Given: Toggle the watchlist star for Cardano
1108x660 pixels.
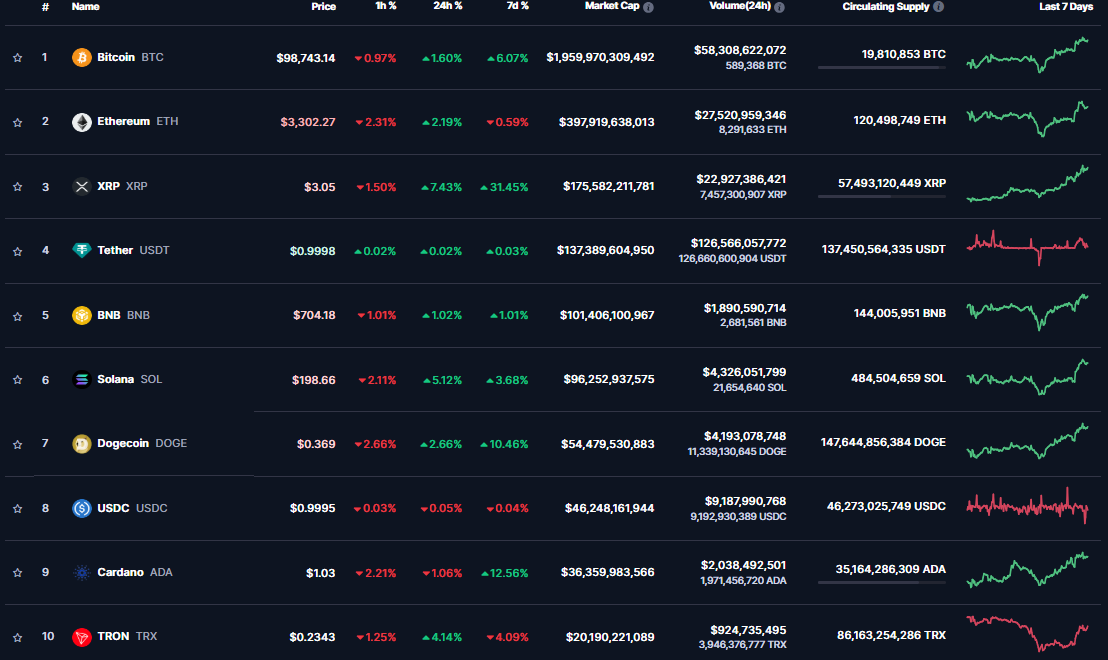Looking at the screenshot, I should (17, 573).
